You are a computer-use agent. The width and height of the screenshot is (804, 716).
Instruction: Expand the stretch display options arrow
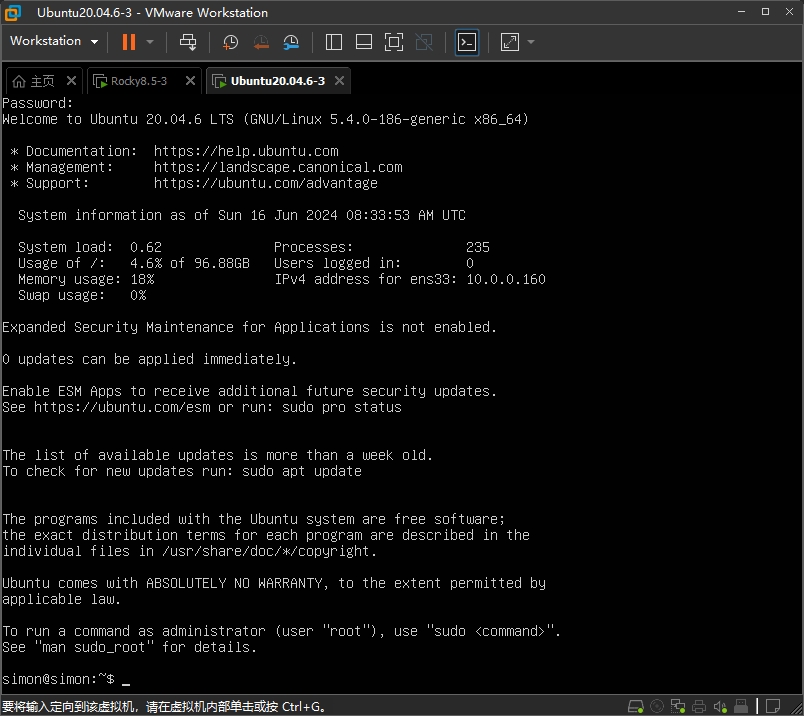[x=531, y=42]
